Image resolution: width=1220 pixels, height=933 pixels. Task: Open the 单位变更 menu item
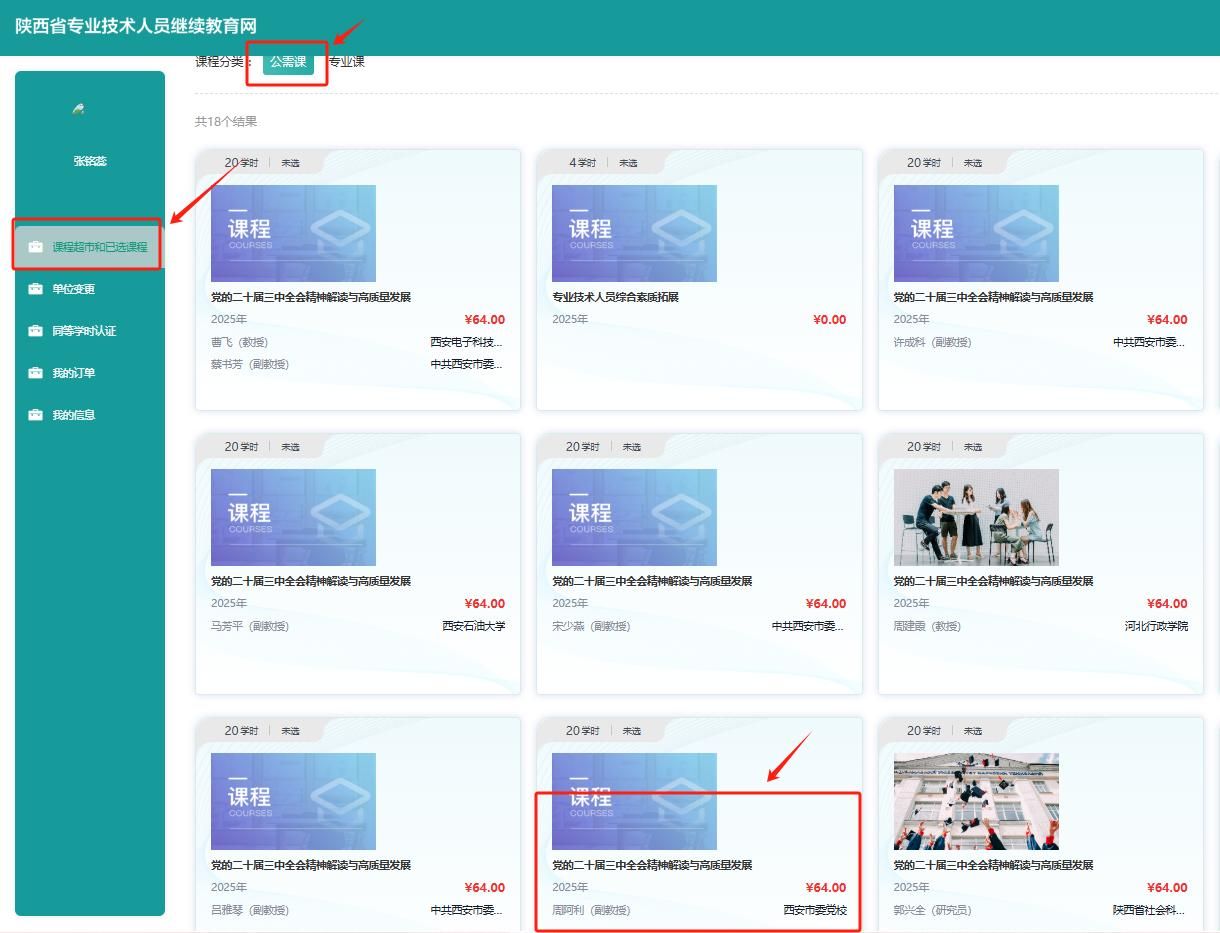[x=74, y=289]
